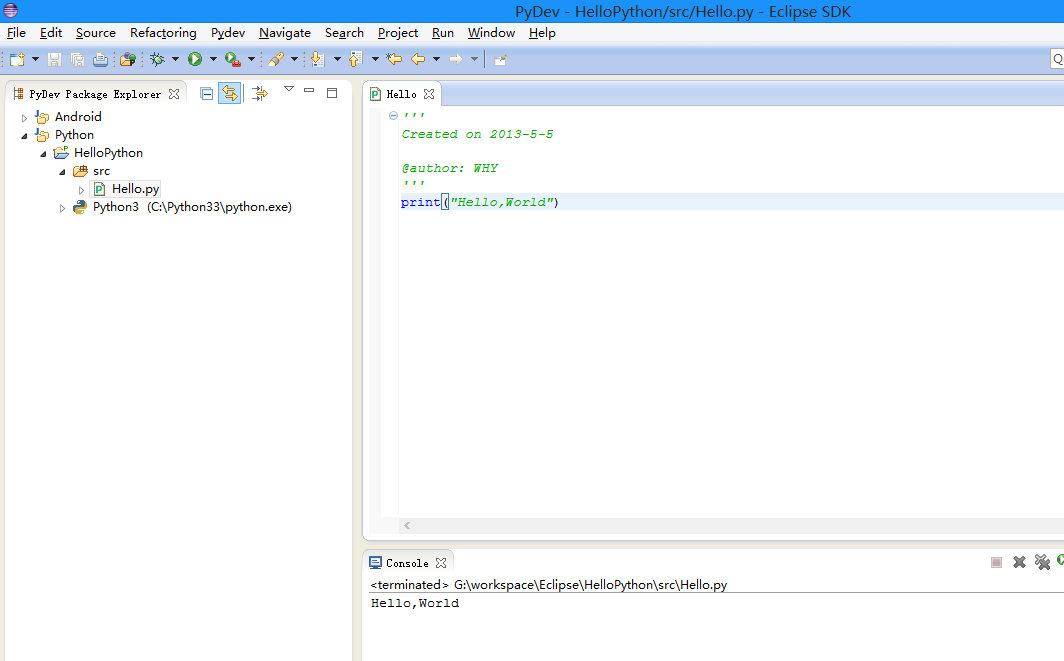
Task: Collapse the Python working set node
Action: click(x=24, y=136)
